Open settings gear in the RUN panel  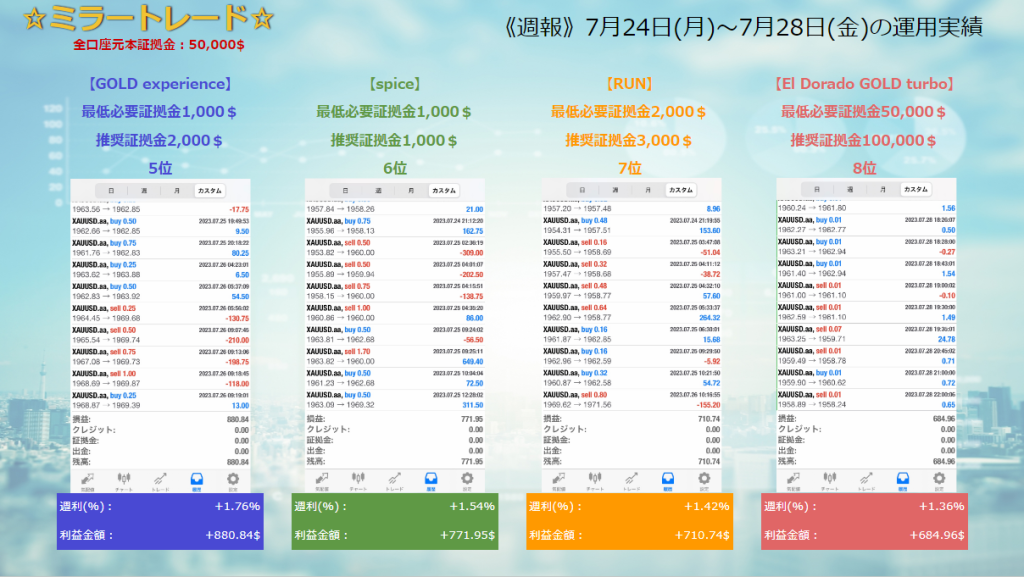click(701, 480)
